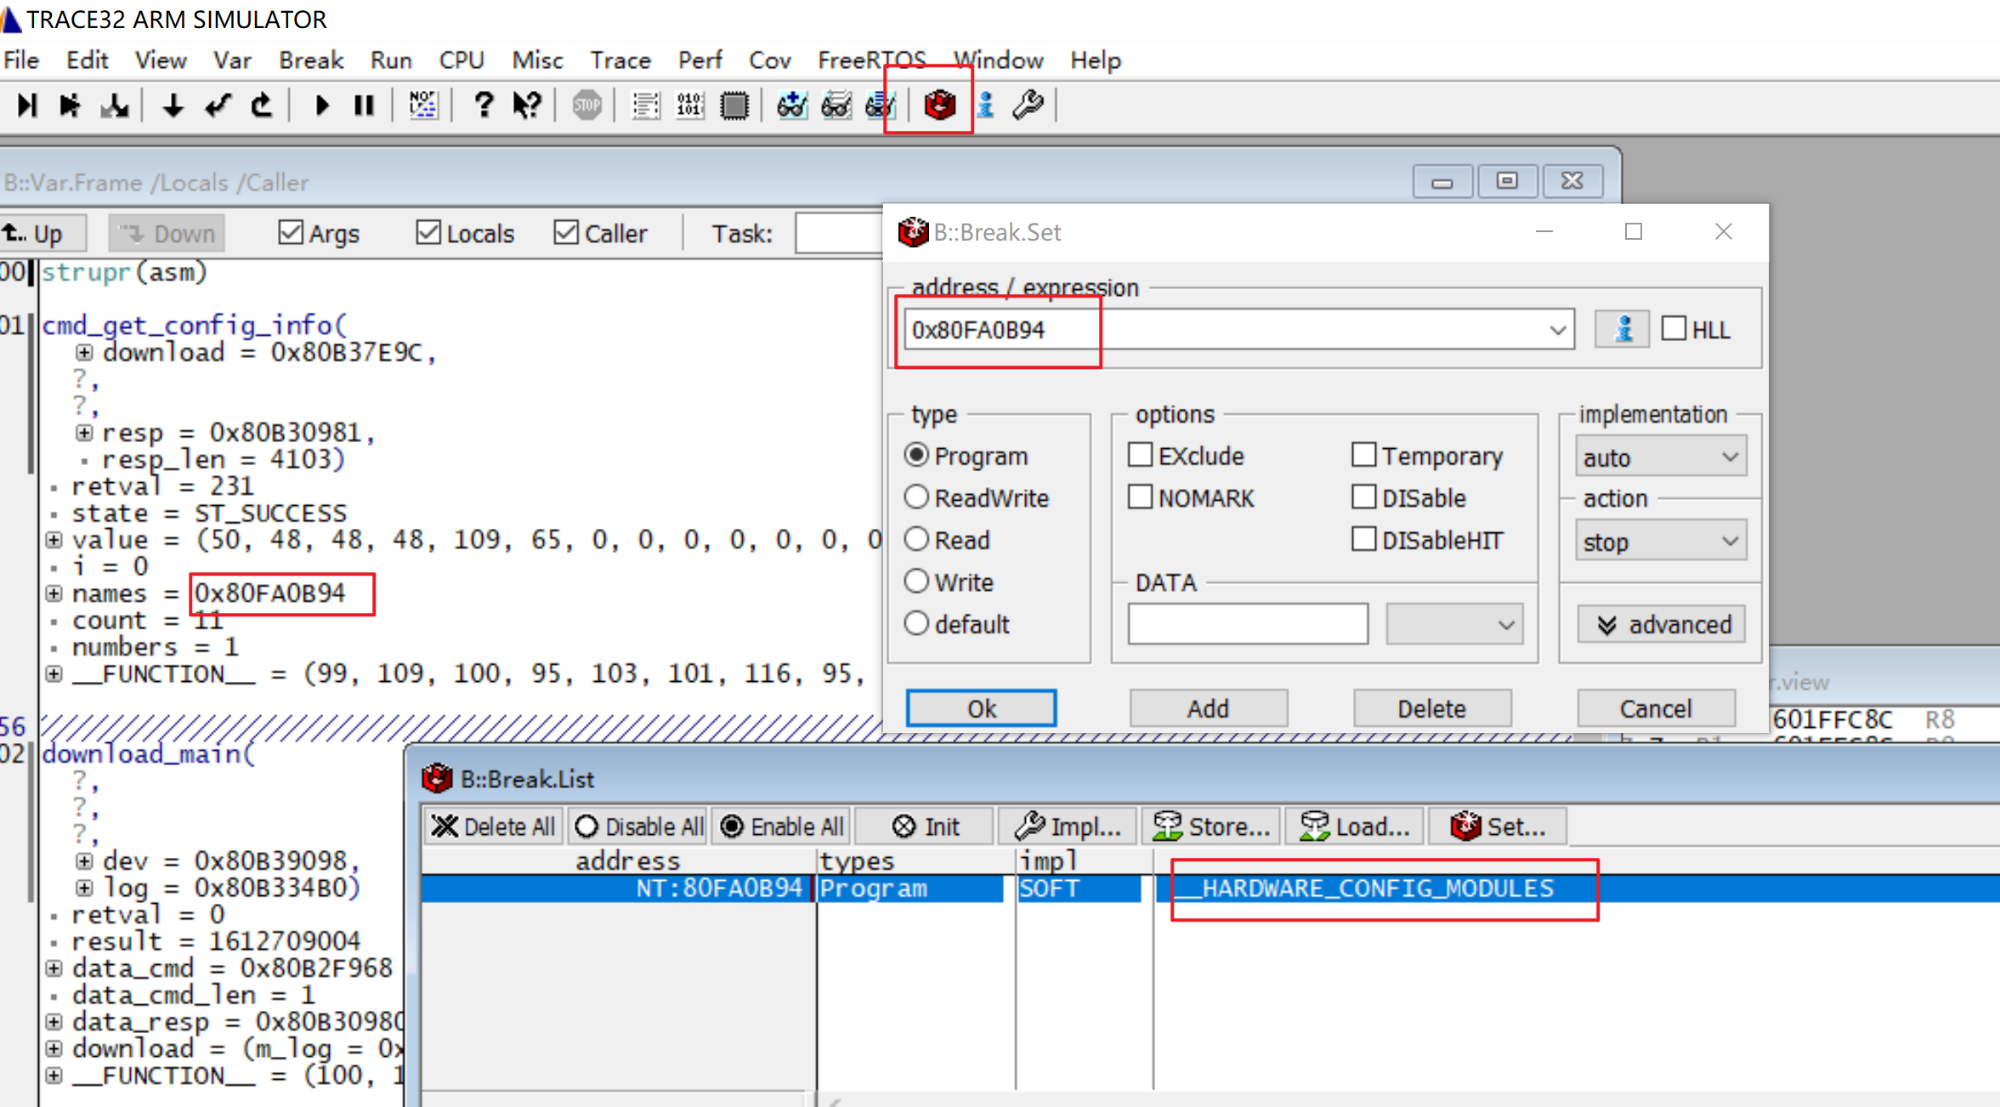Expand the data_cmd variable node
Screen dimensions: 2000x1107
[54, 969]
